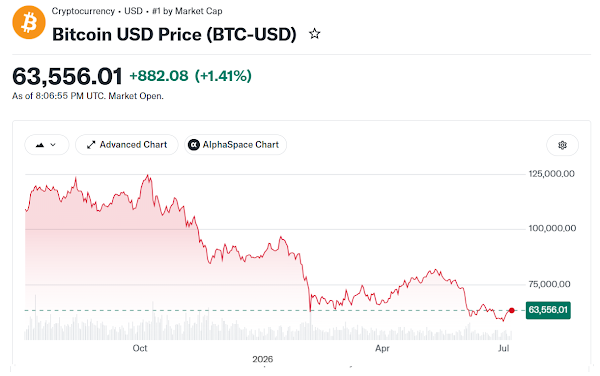600x376 pixels.
Task: Click the green 63,556.01 price label tag
Action: 548,310
